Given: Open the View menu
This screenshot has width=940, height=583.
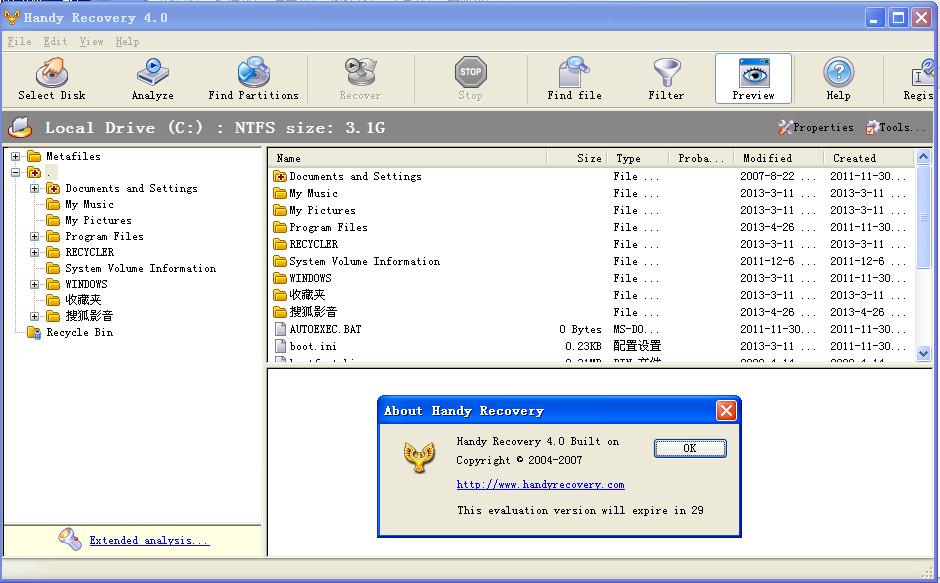Looking at the screenshot, I should point(91,41).
